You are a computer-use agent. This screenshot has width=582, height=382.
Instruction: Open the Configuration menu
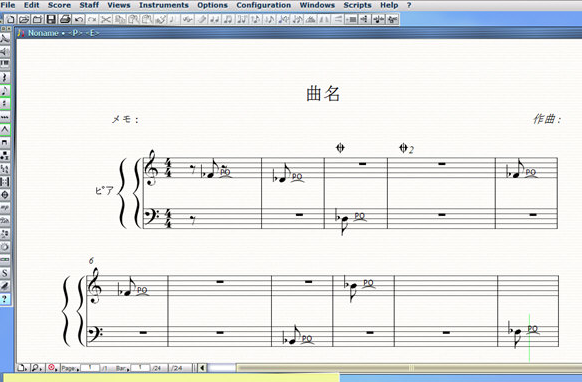264,5
